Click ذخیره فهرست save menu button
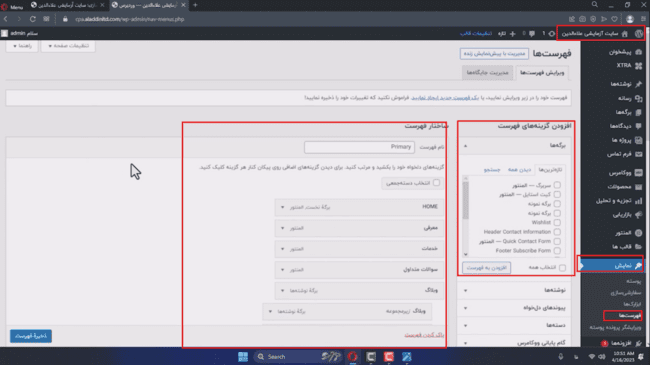Screen dimensions: 650x365 click(x=31, y=336)
